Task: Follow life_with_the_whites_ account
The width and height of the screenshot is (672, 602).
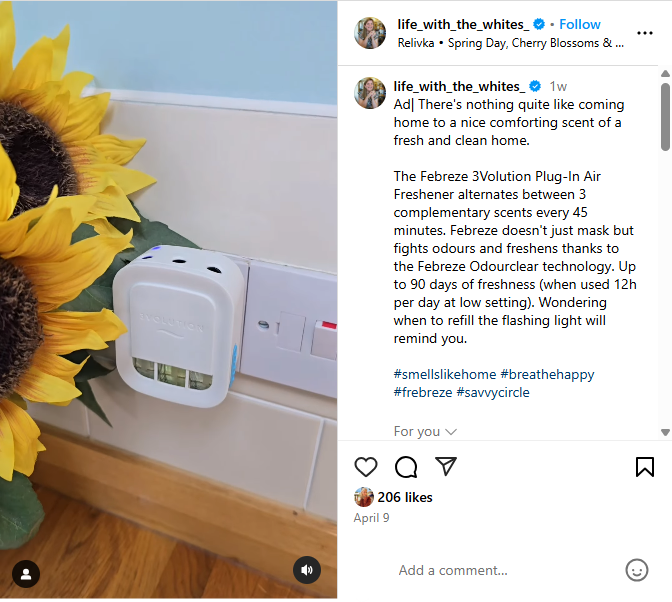Action: (x=579, y=24)
